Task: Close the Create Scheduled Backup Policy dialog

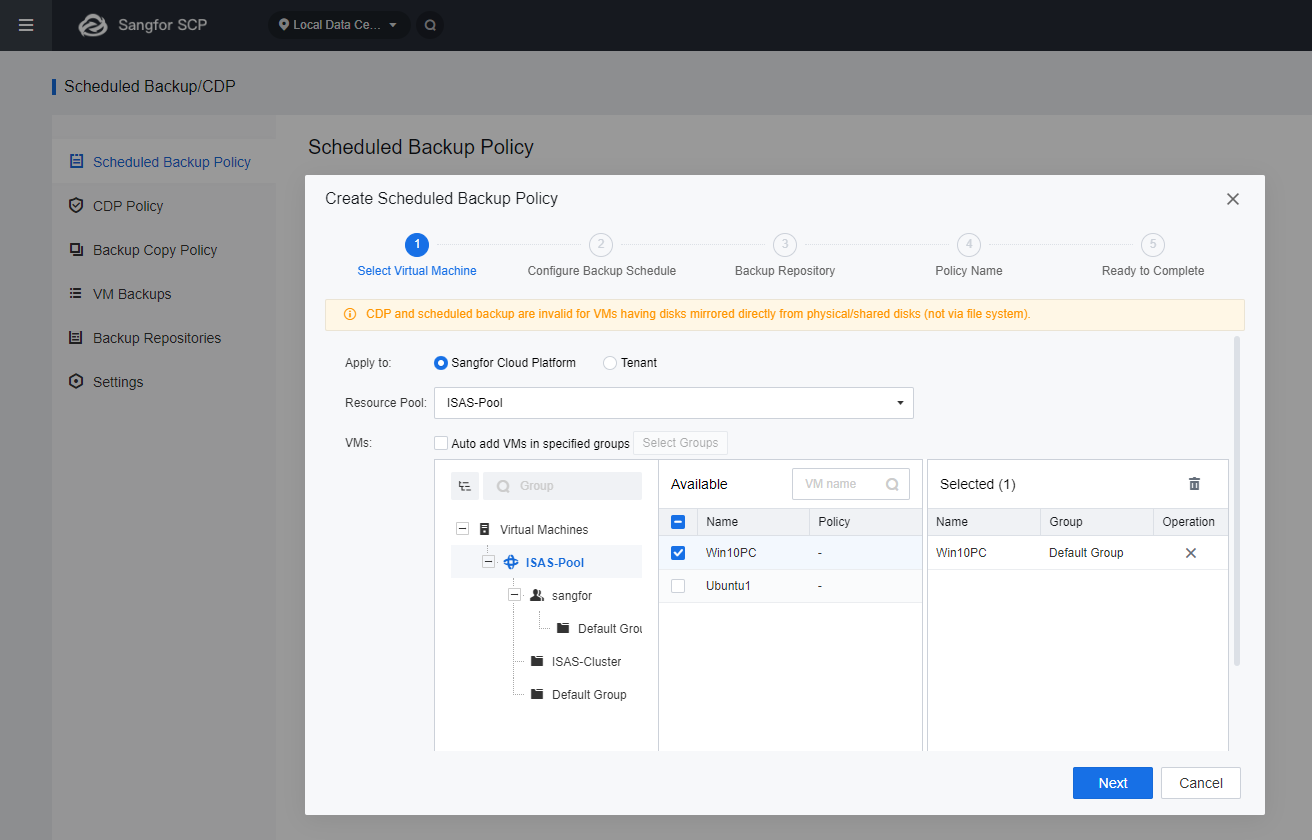Action: click(1232, 199)
